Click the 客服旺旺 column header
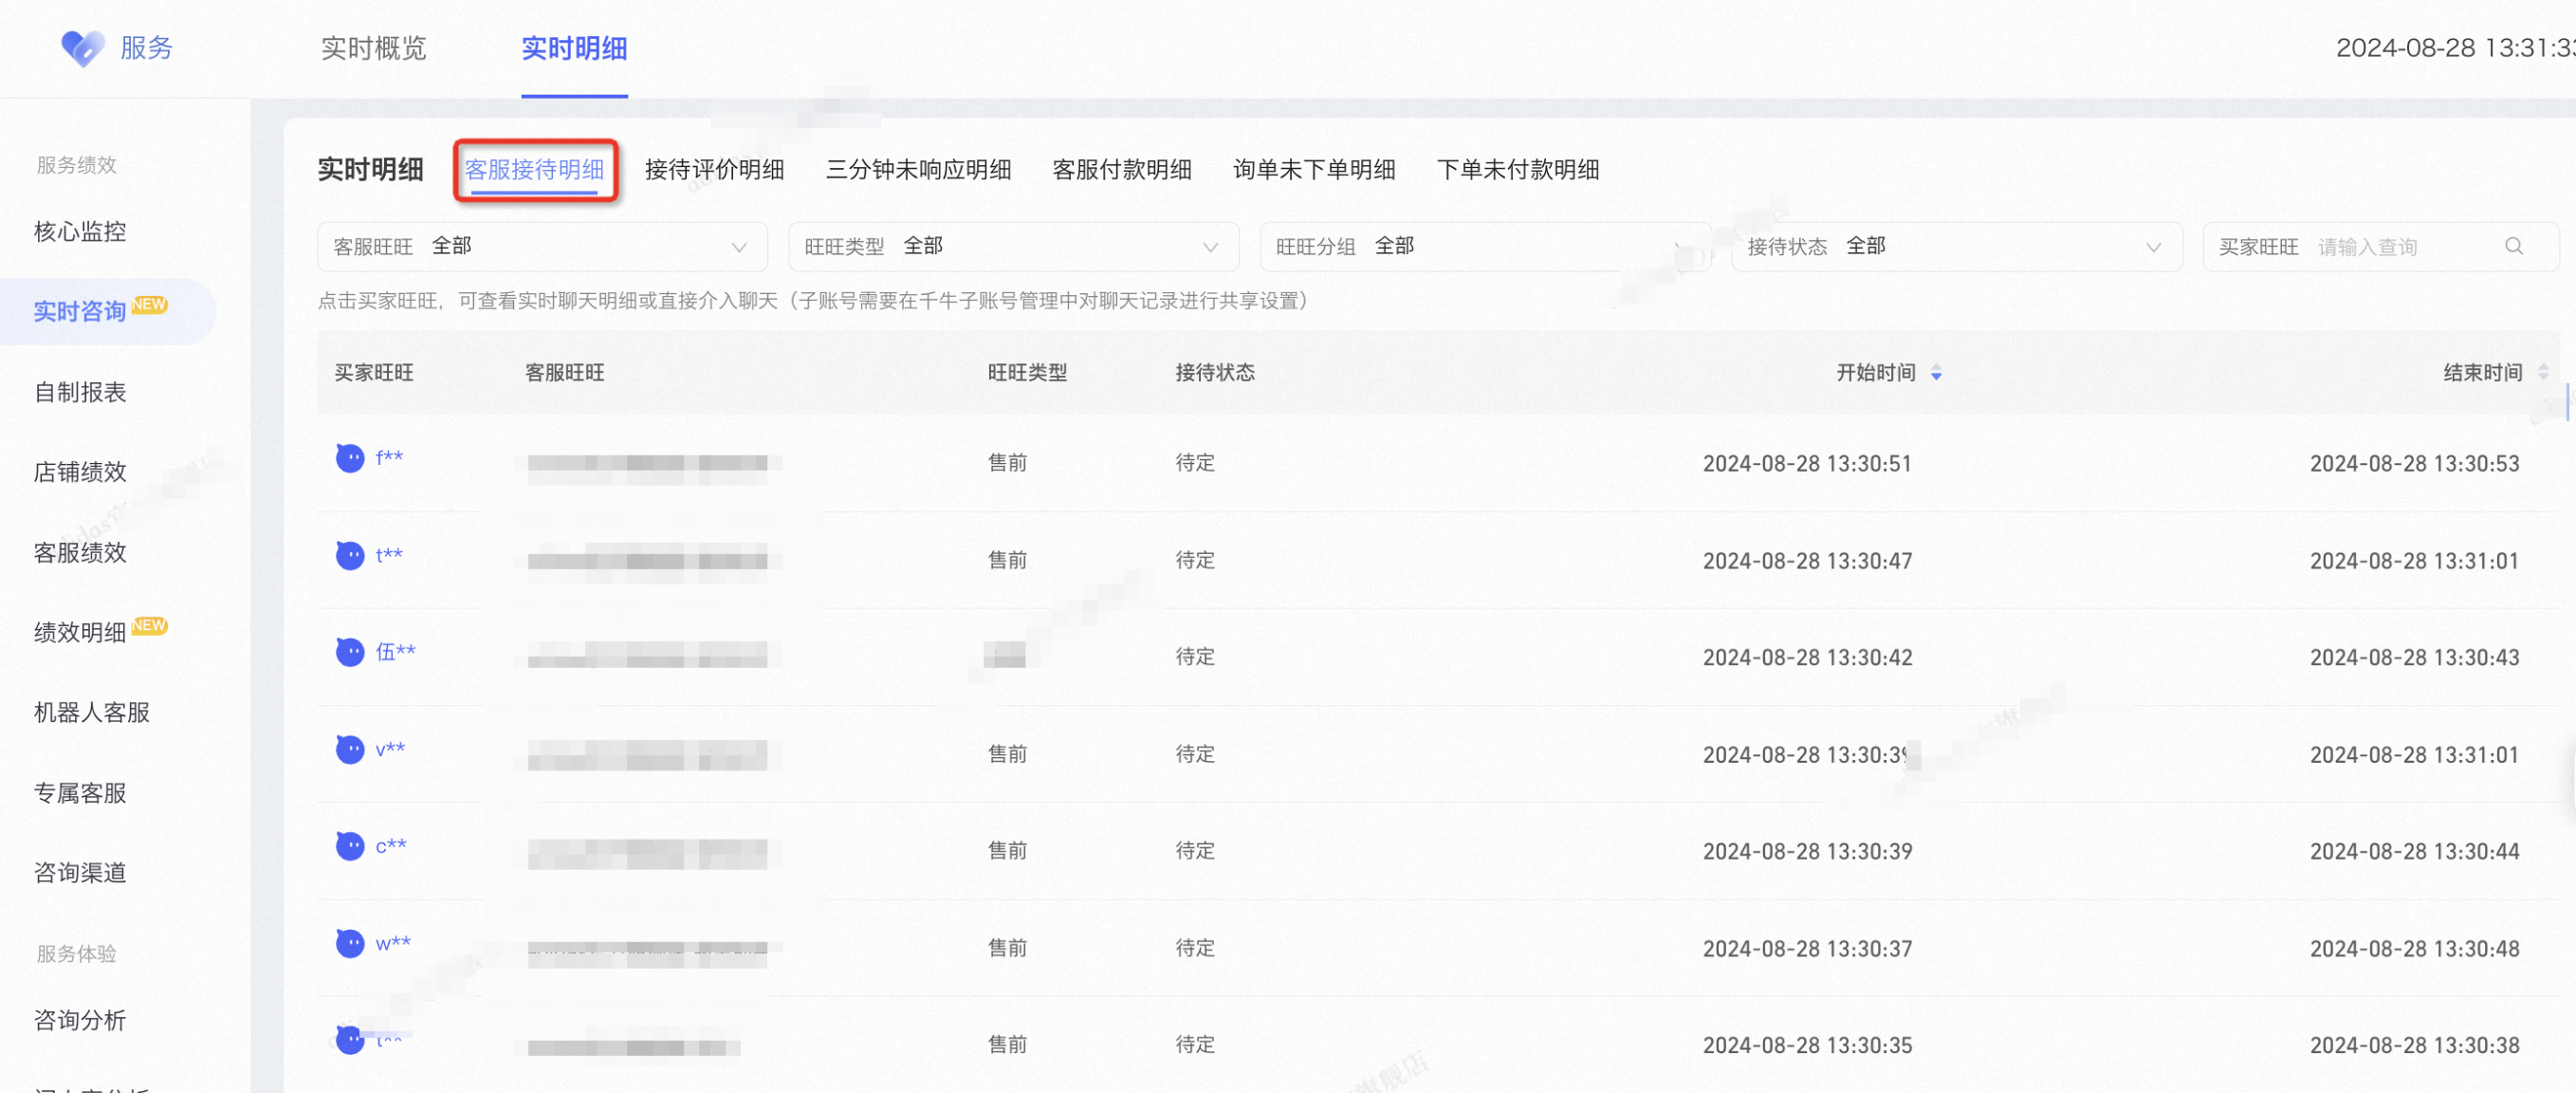 tap(565, 373)
